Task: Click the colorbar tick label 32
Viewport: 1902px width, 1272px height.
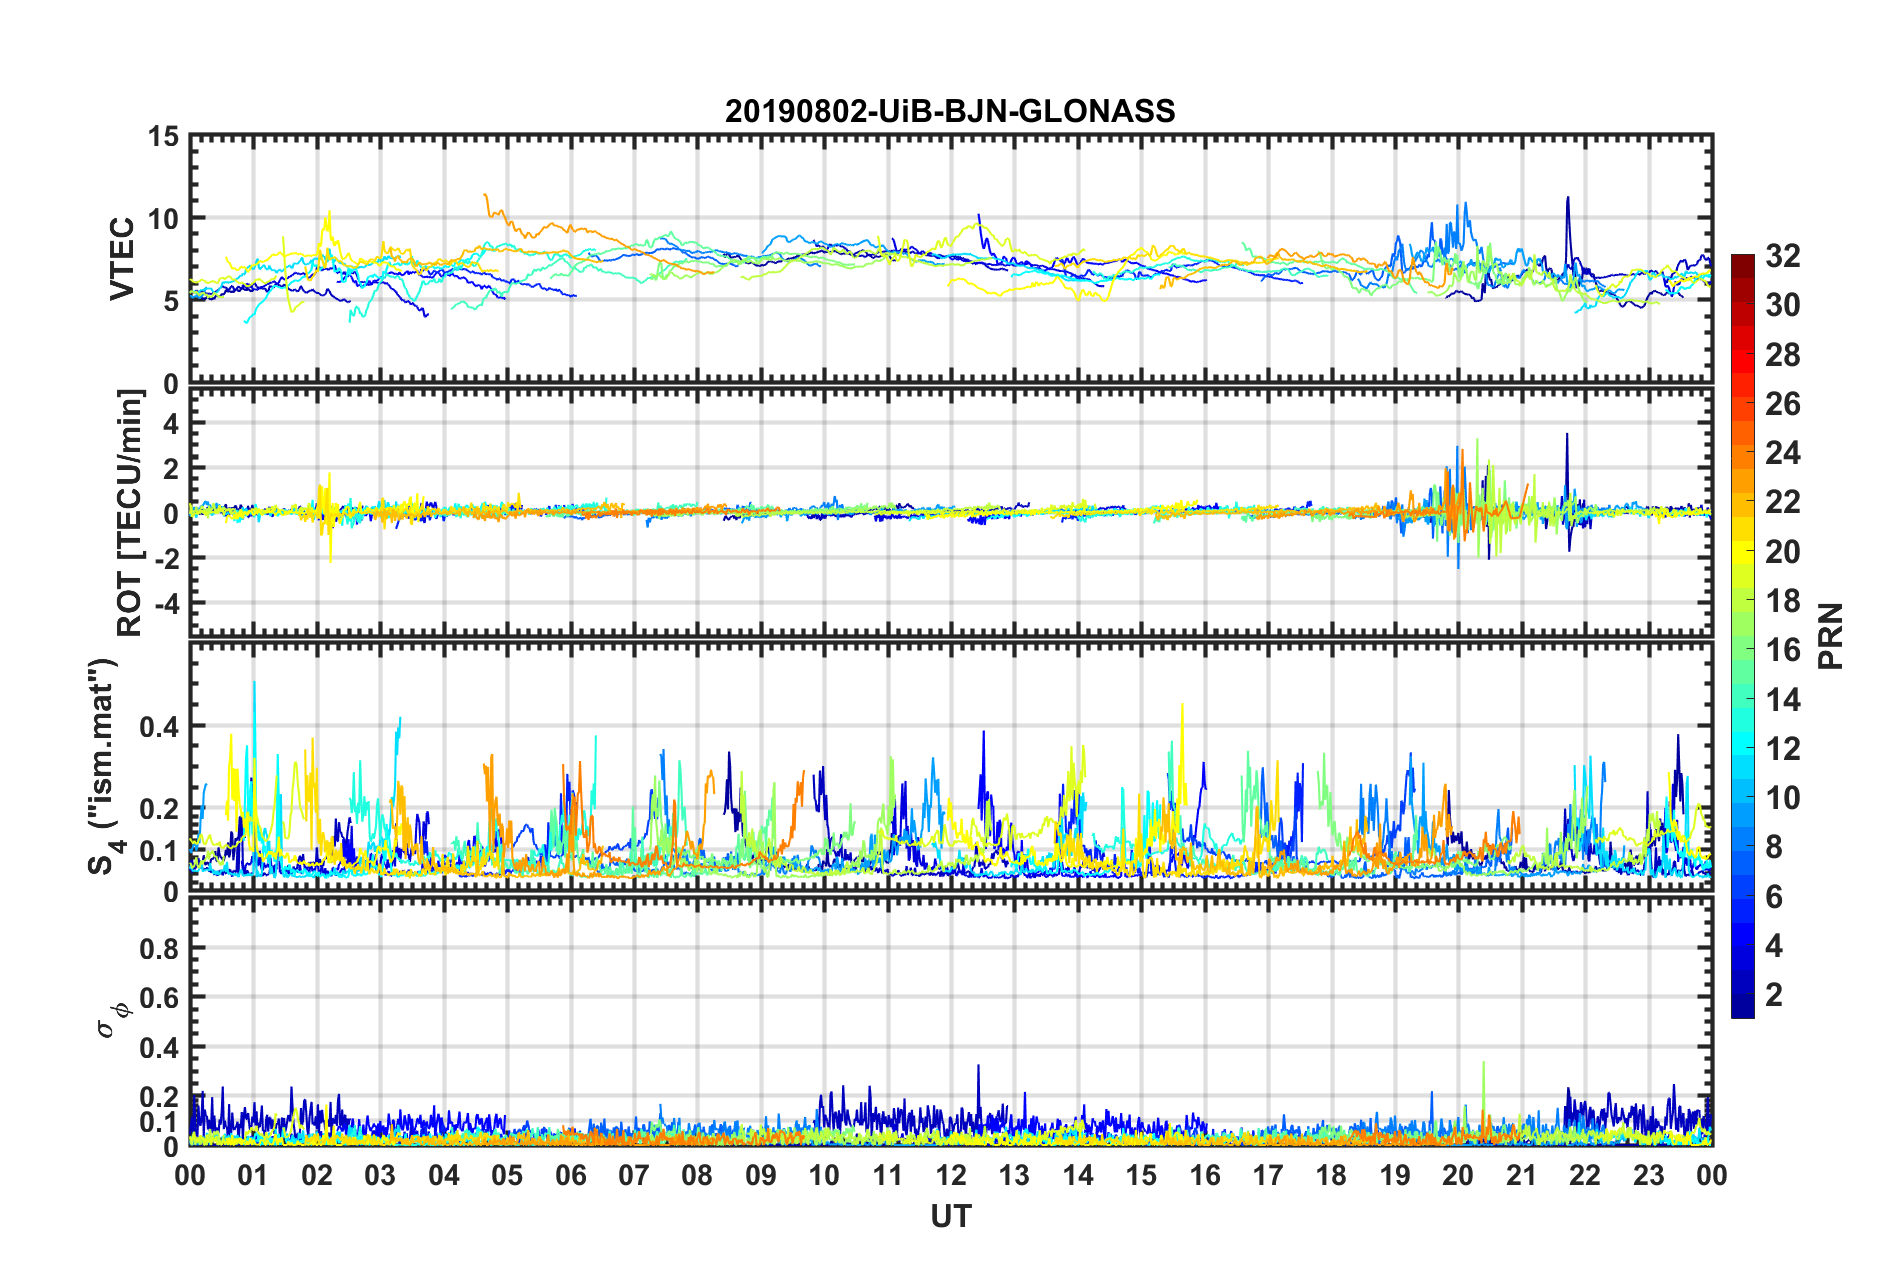Action: click(x=1783, y=256)
